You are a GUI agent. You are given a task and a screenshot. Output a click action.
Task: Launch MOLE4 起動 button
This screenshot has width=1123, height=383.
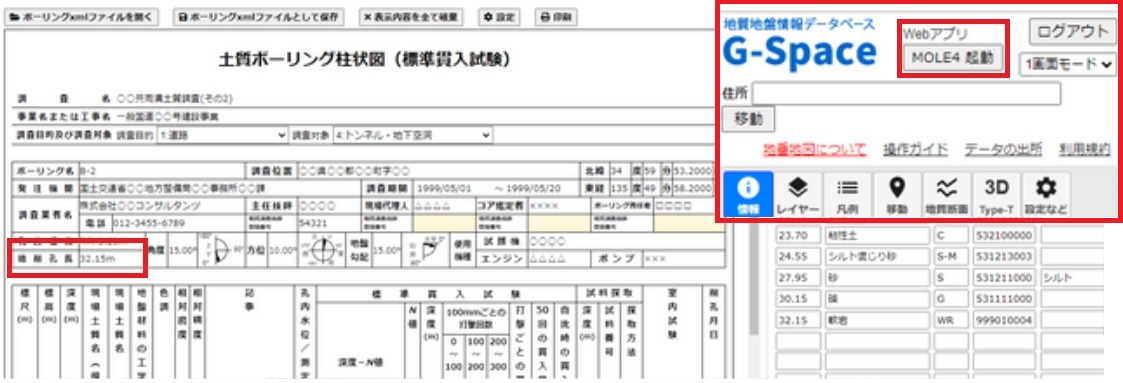953,58
